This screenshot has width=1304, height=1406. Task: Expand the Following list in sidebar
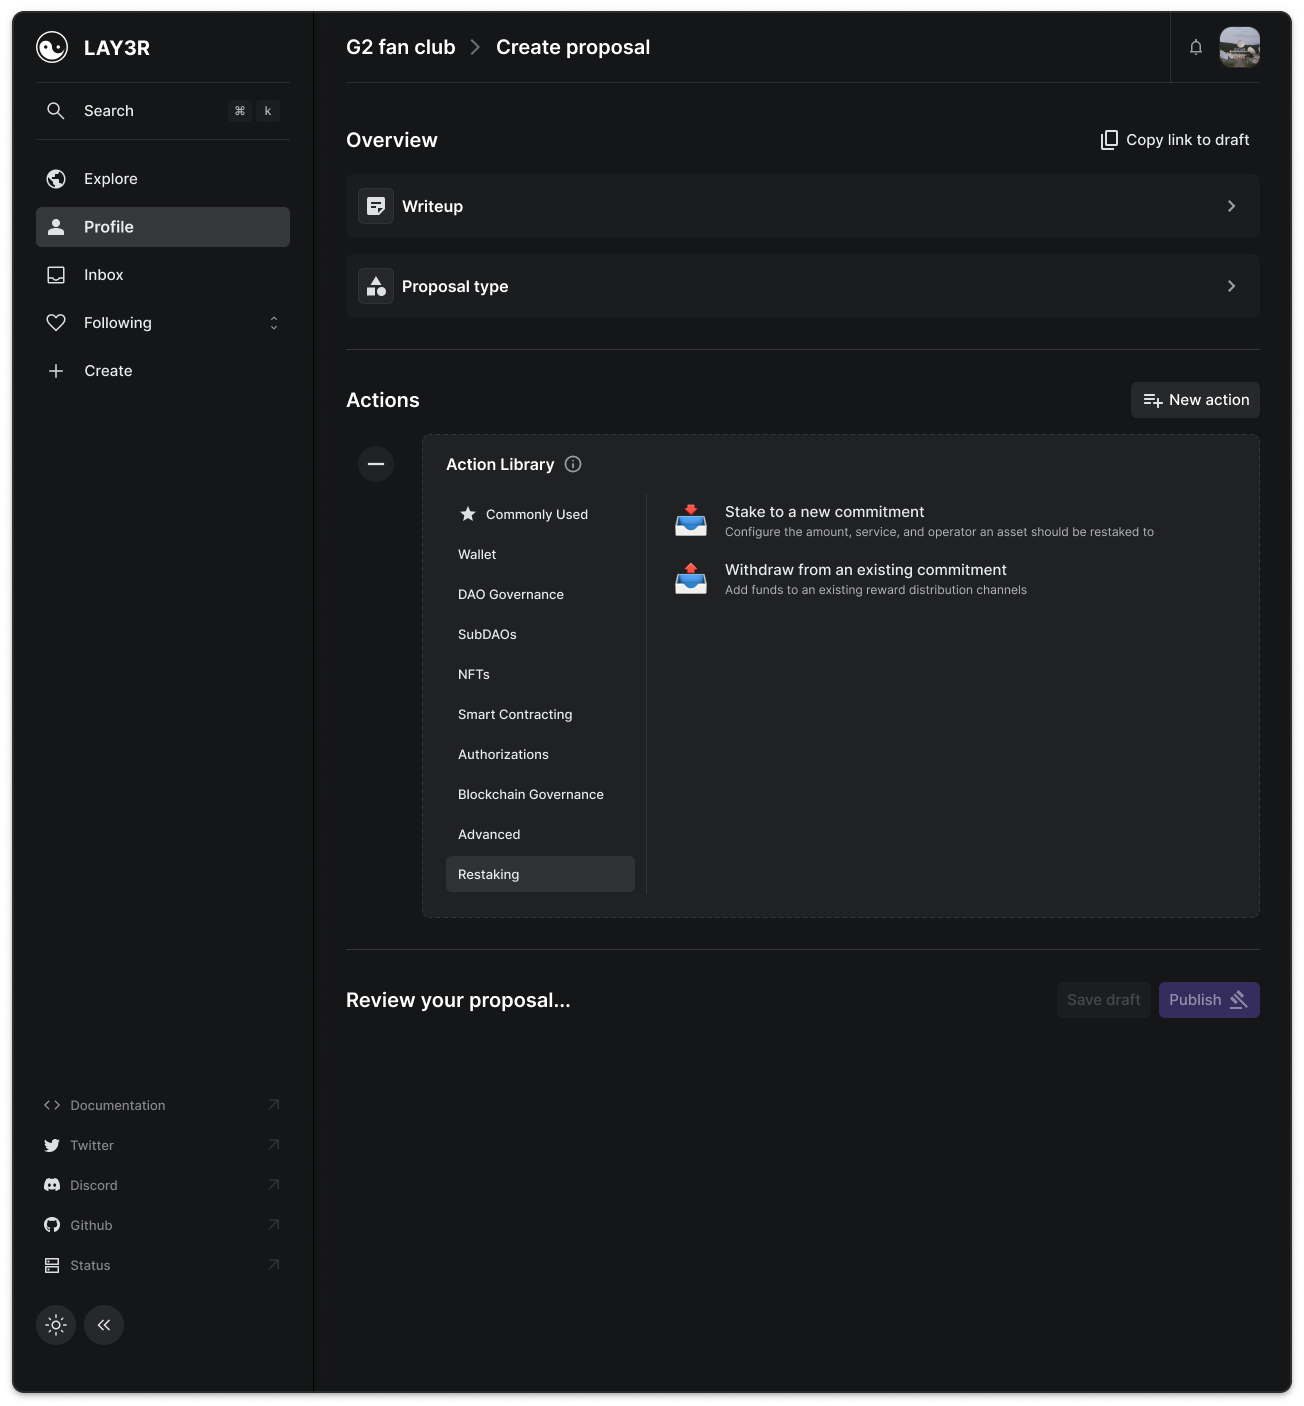pyautogui.click(x=273, y=323)
